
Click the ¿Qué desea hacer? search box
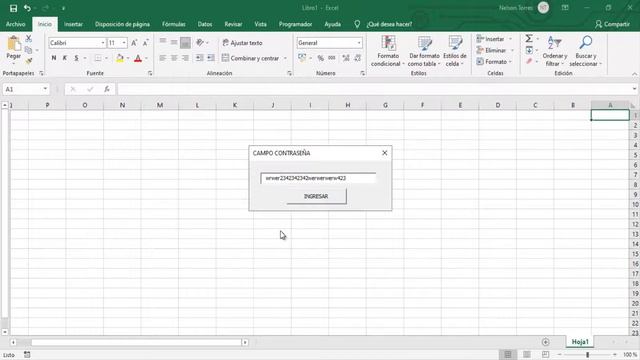389,24
